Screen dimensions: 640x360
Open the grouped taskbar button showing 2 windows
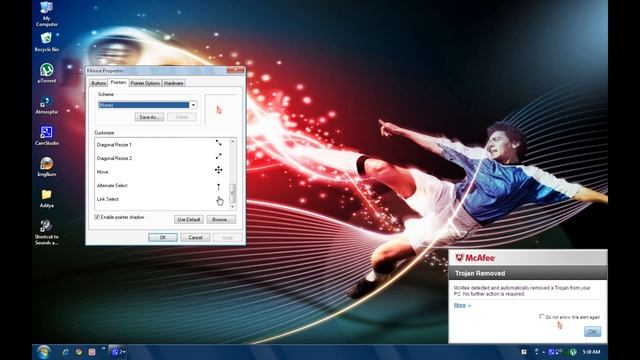coord(118,352)
